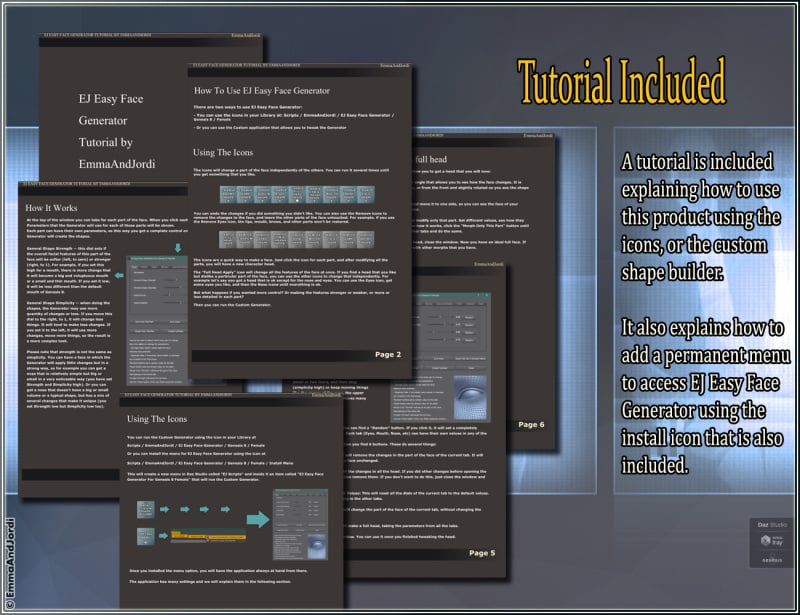Click the 'full head' heading on Page 6
800x615 pixels.
[x=431, y=159]
